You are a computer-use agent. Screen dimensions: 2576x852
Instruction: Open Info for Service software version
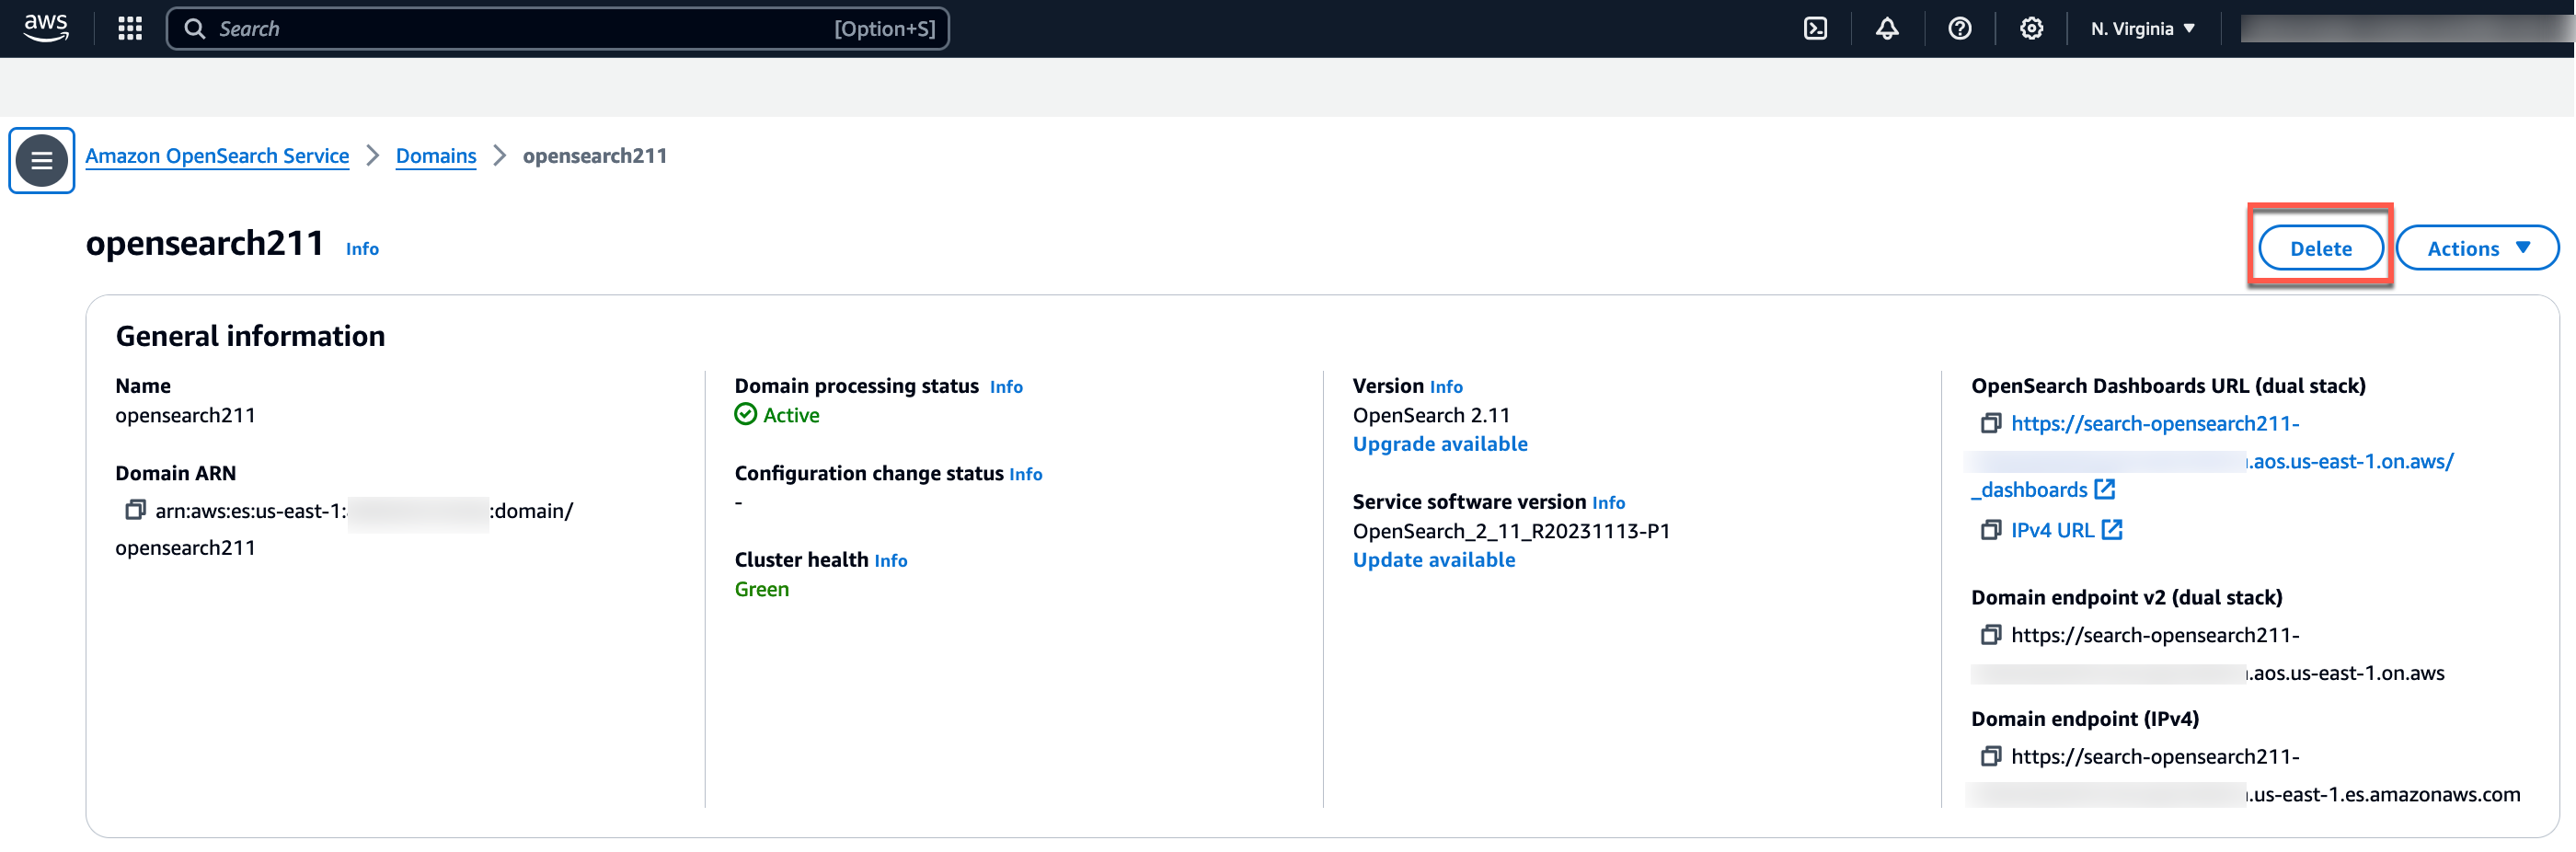tap(1608, 503)
